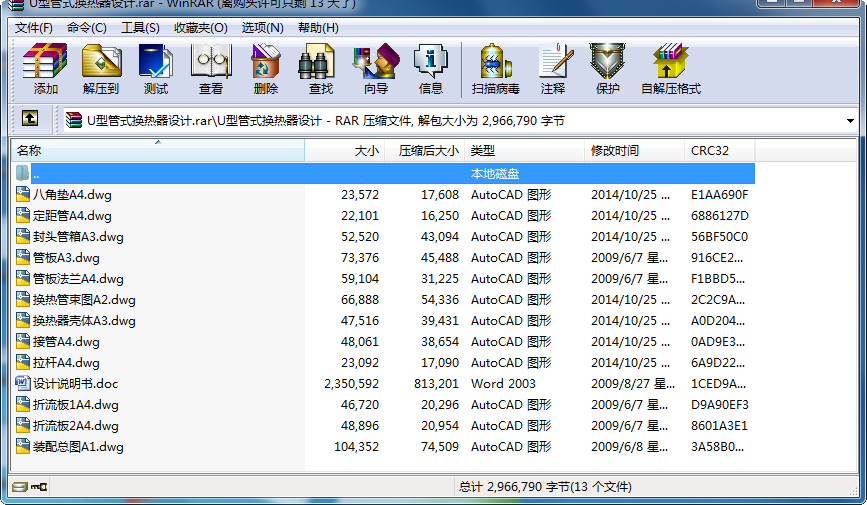867x505 pixels.
Task: Sort by 大小 column header
Action: pos(344,150)
